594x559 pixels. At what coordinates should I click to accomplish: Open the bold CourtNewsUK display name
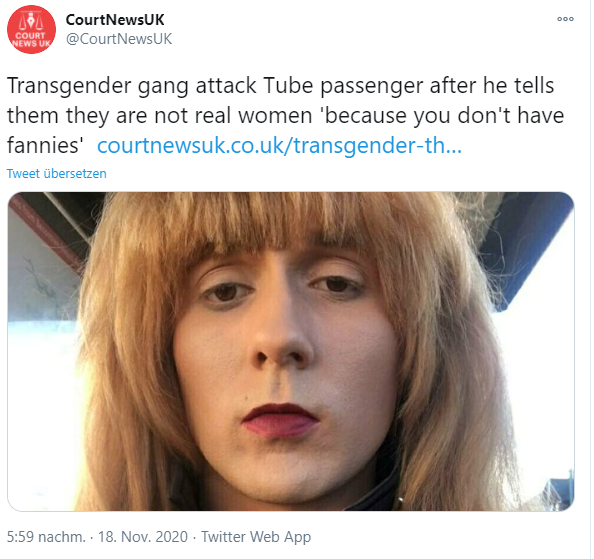[115, 20]
